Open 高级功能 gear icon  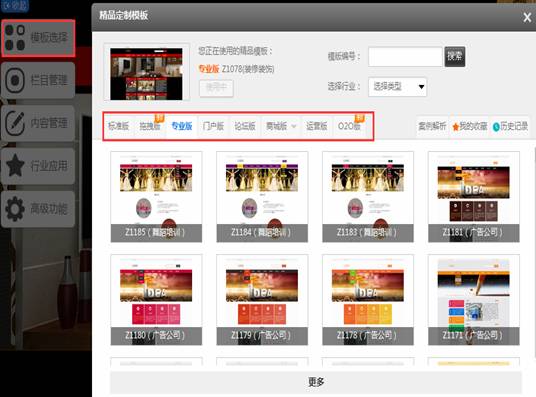click(x=15, y=209)
